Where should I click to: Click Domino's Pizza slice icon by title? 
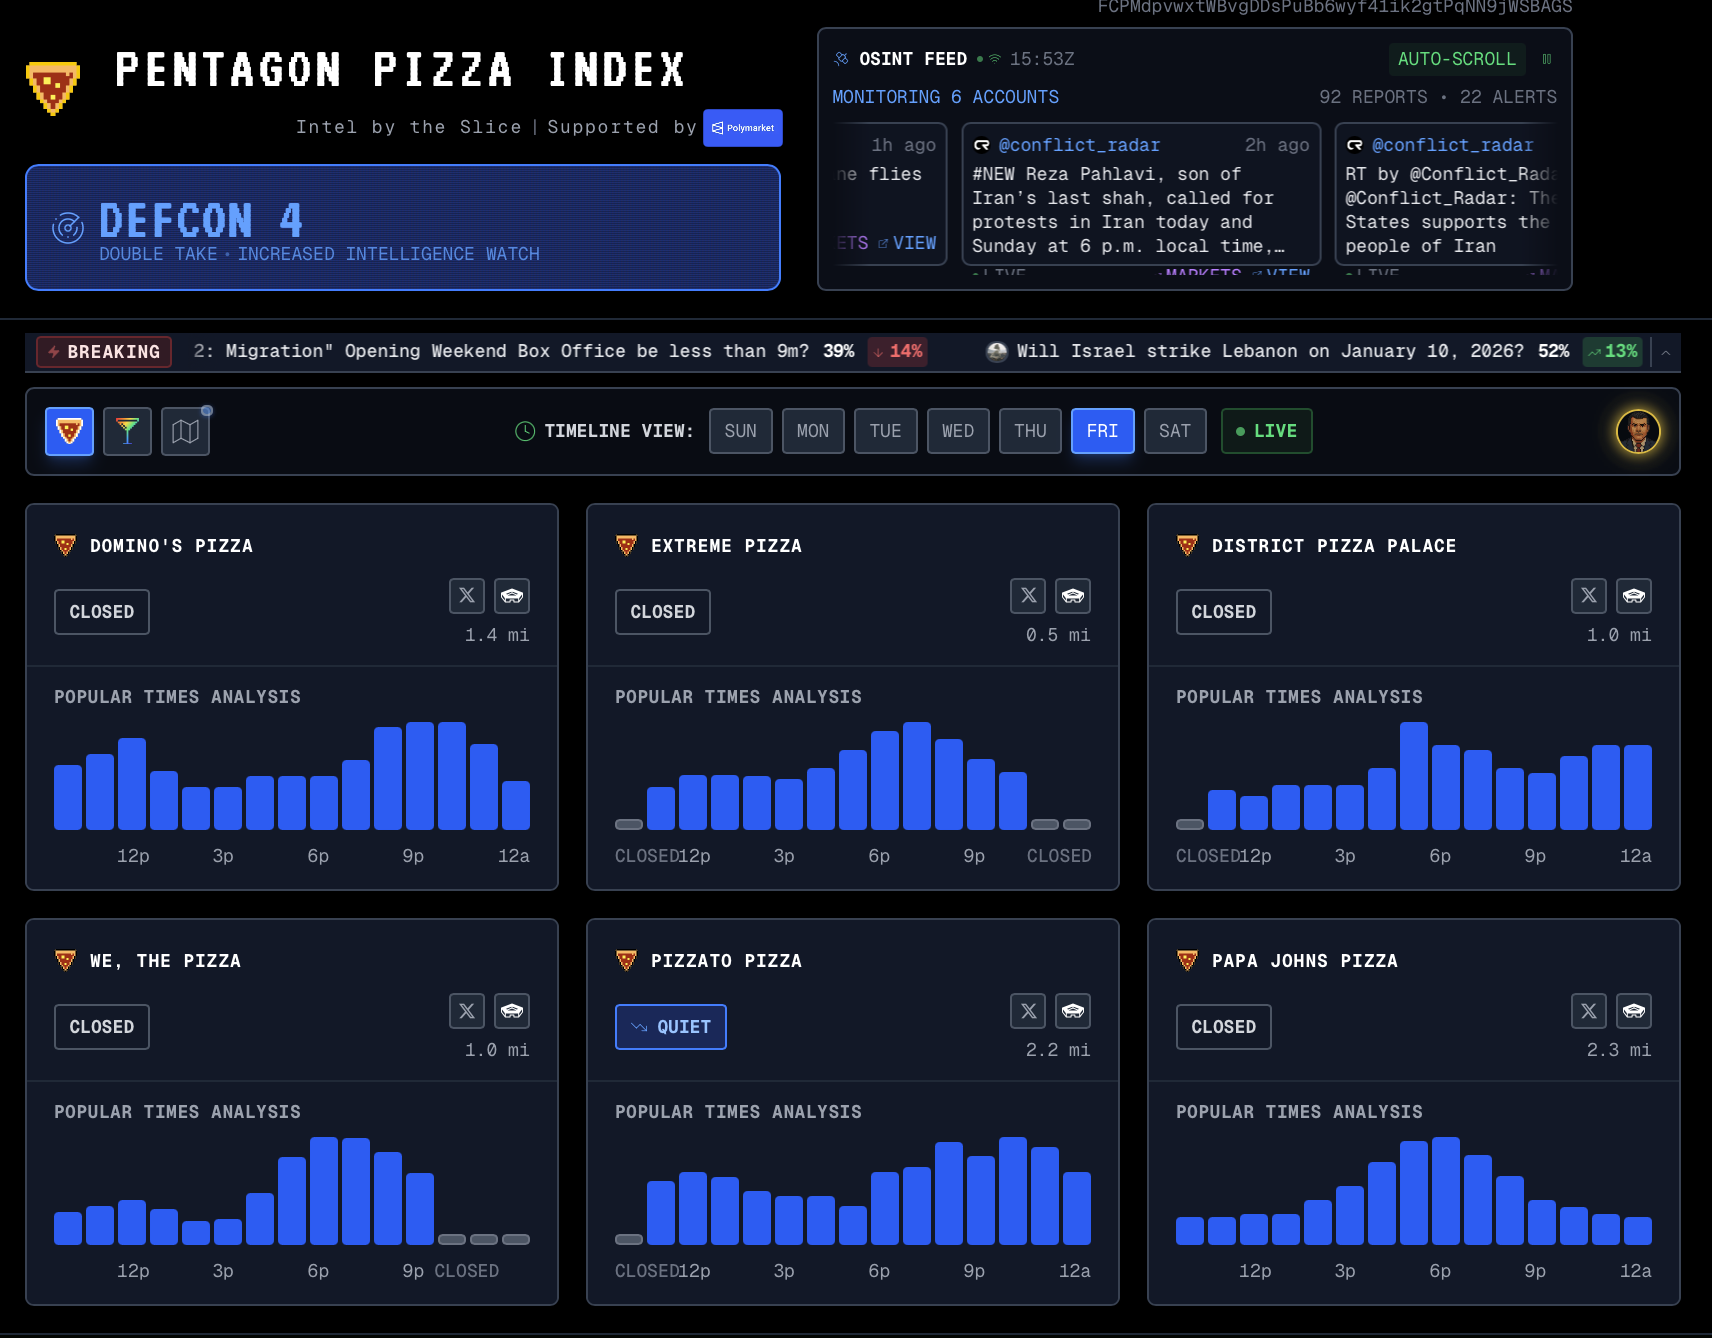[x=65, y=546]
